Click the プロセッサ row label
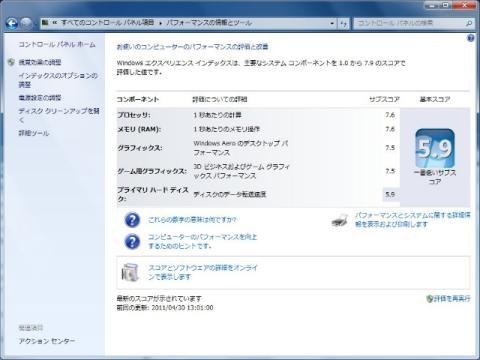The image size is (480, 360). (x=134, y=115)
